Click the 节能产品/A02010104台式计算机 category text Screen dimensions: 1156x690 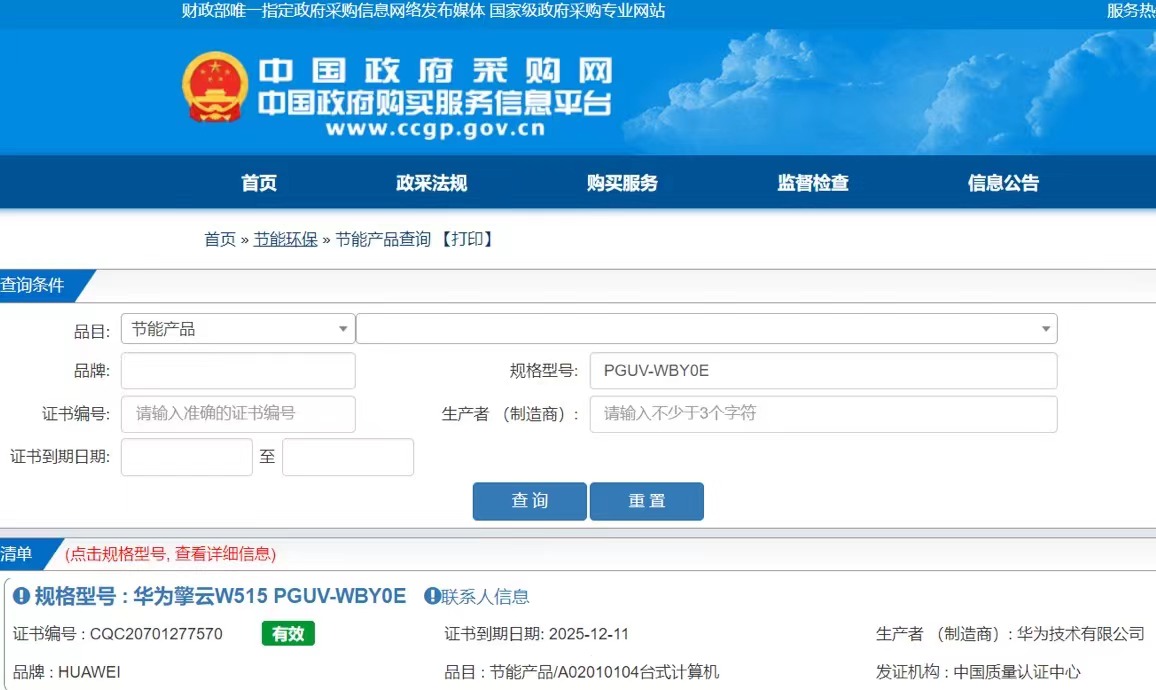click(605, 672)
